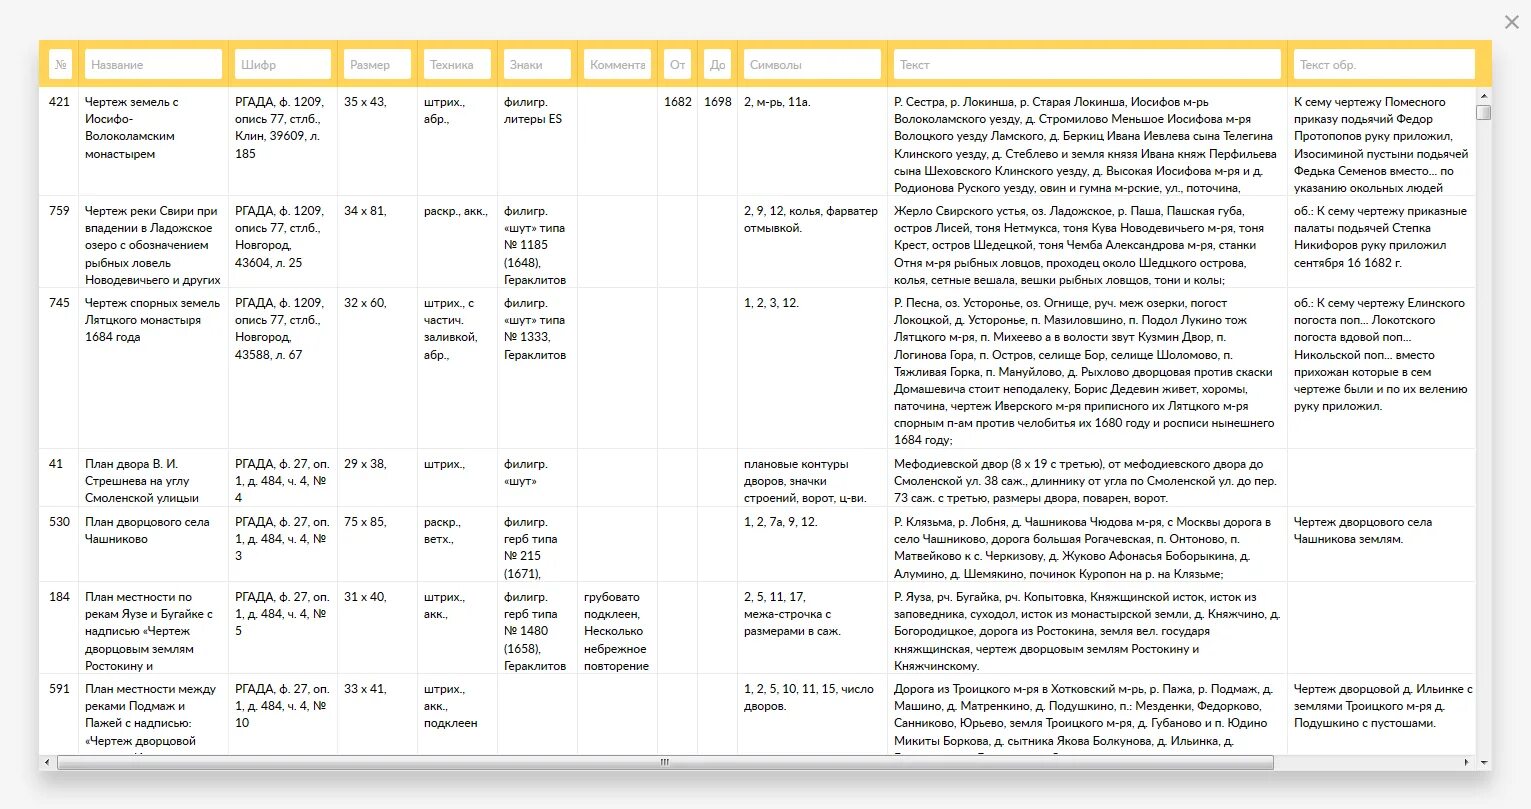
Task: Click year cell '1682' in От column
Action: coord(678,102)
